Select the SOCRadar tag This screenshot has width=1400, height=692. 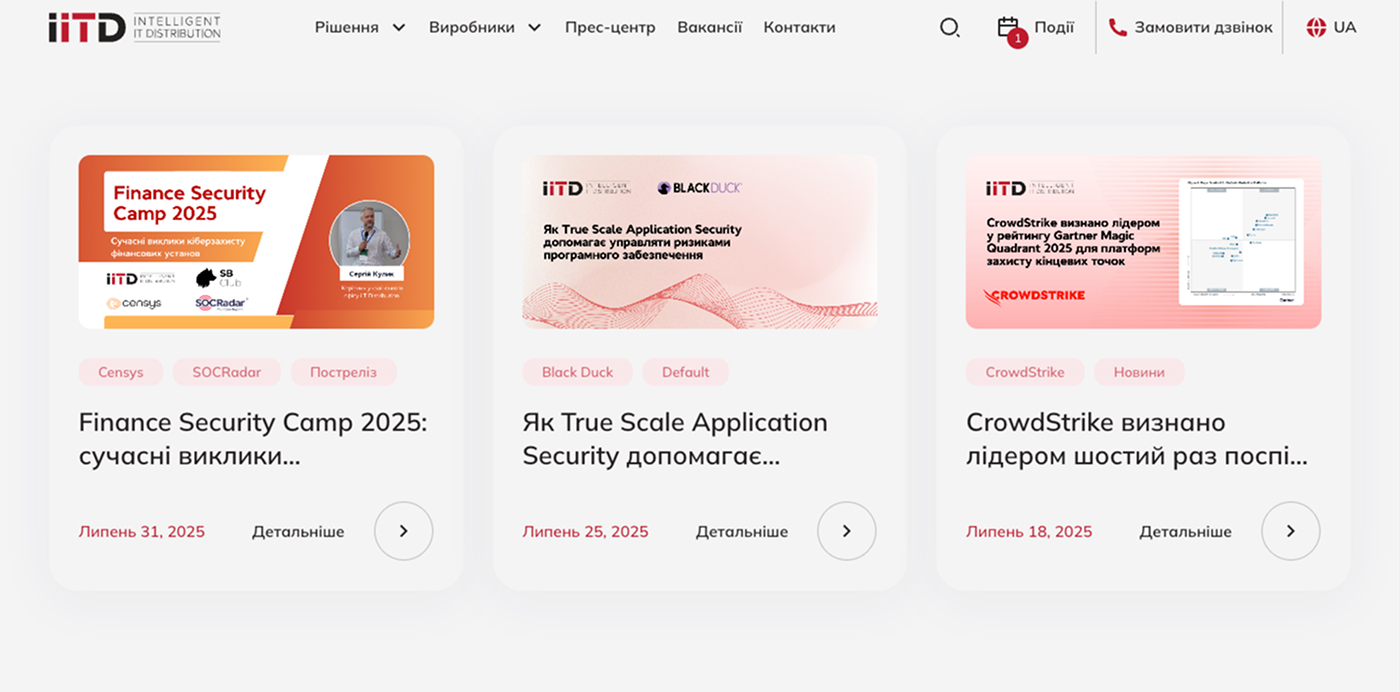point(226,372)
